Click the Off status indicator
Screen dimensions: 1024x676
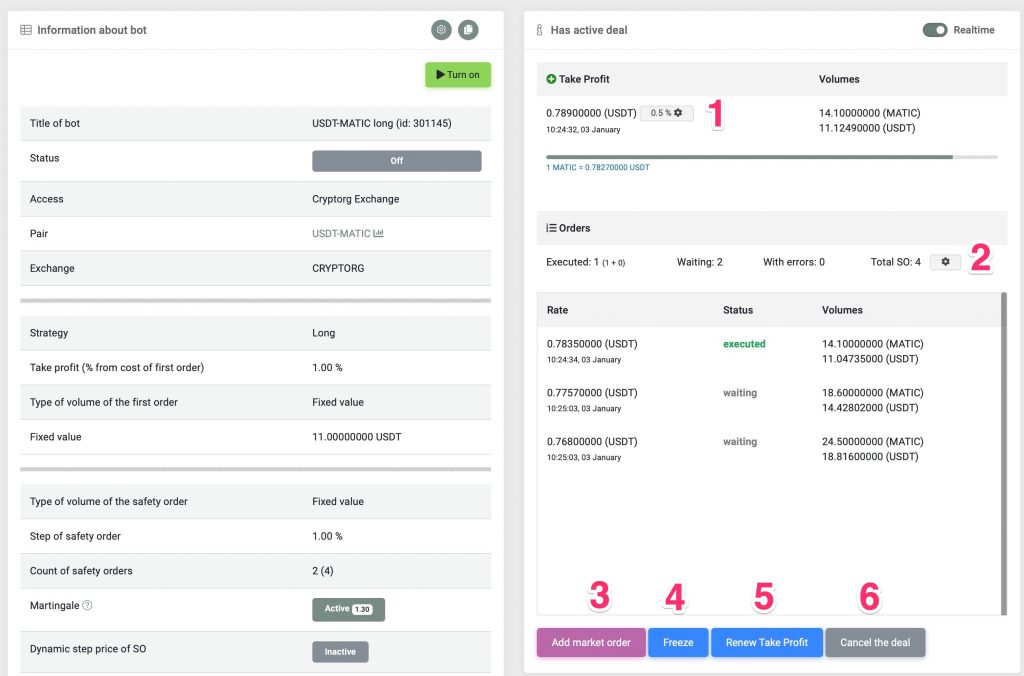tap(396, 161)
